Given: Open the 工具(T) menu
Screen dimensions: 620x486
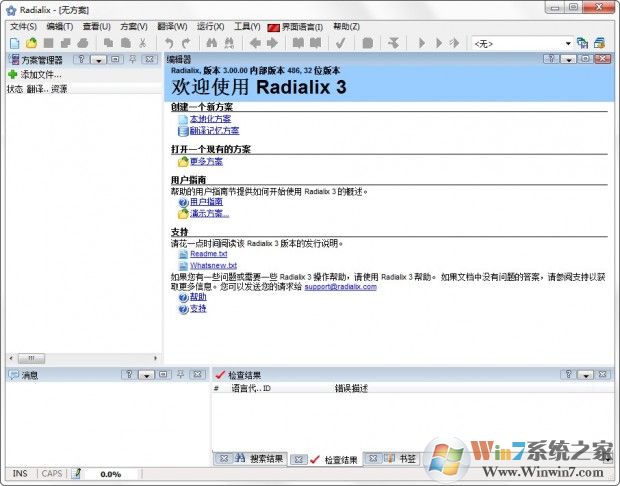Looking at the screenshot, I should [x=247, y=26].
